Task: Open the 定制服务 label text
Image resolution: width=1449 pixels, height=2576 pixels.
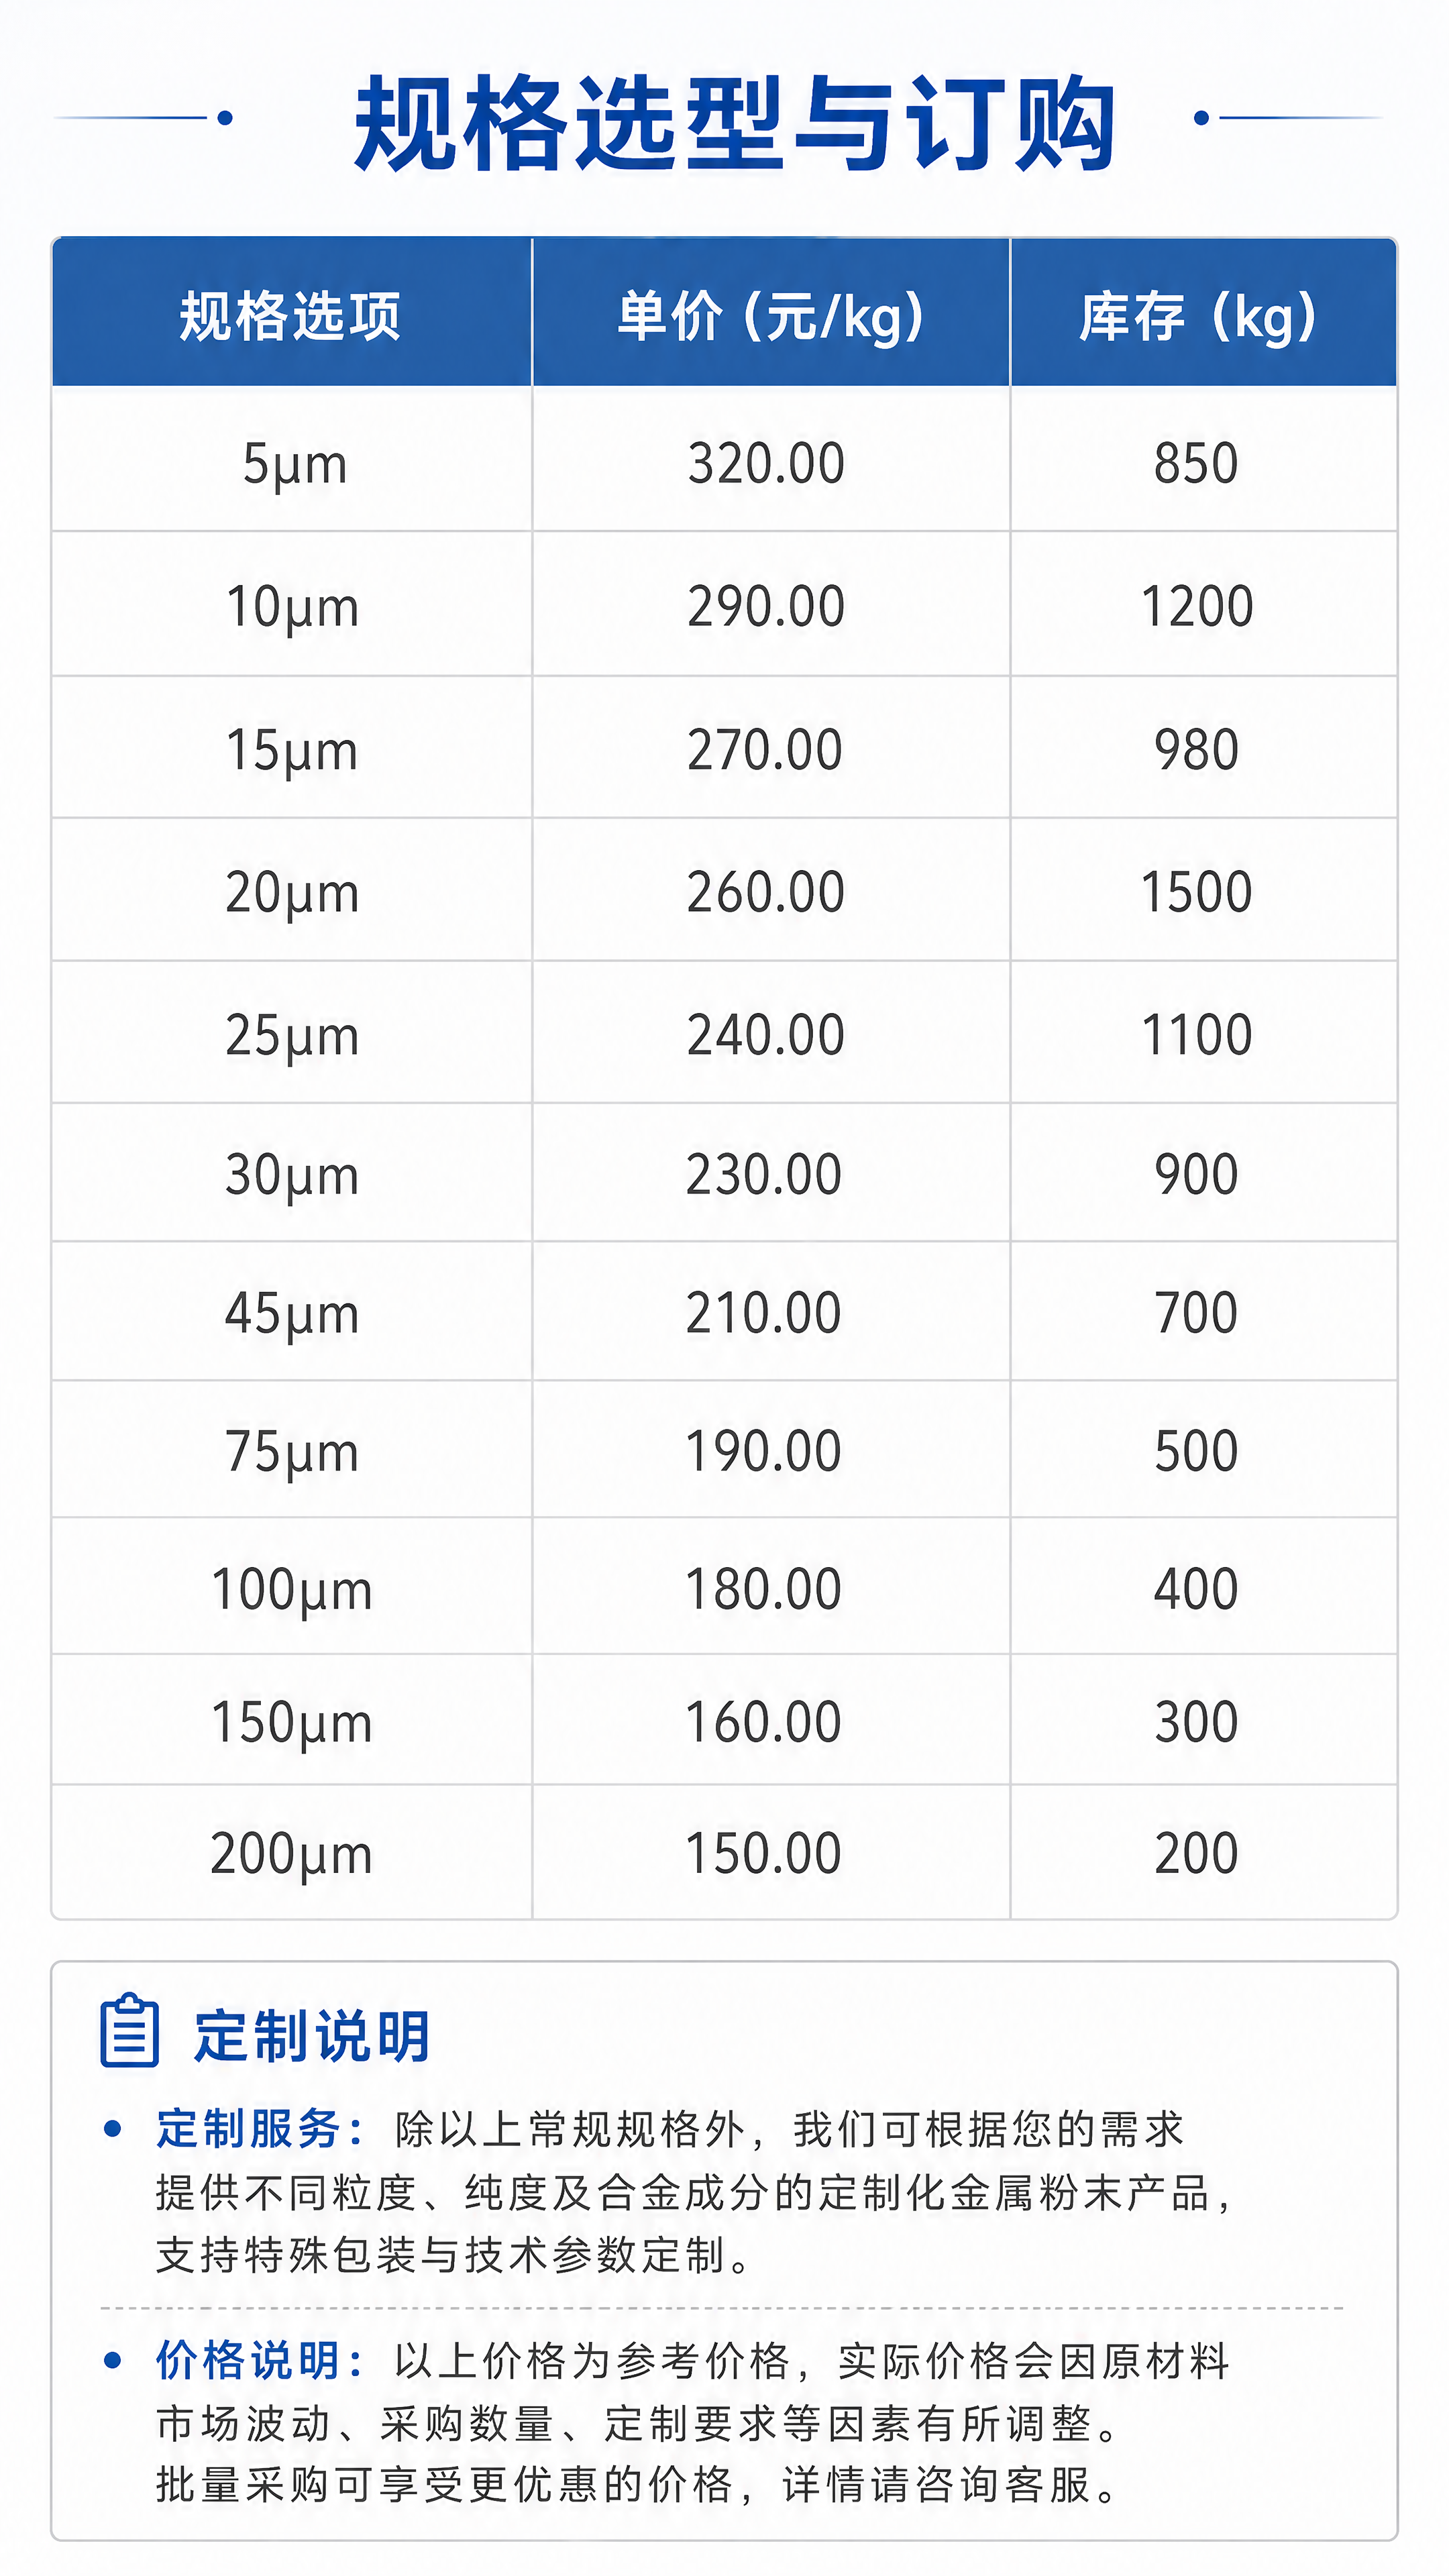Action: [x=248, y=2128]
